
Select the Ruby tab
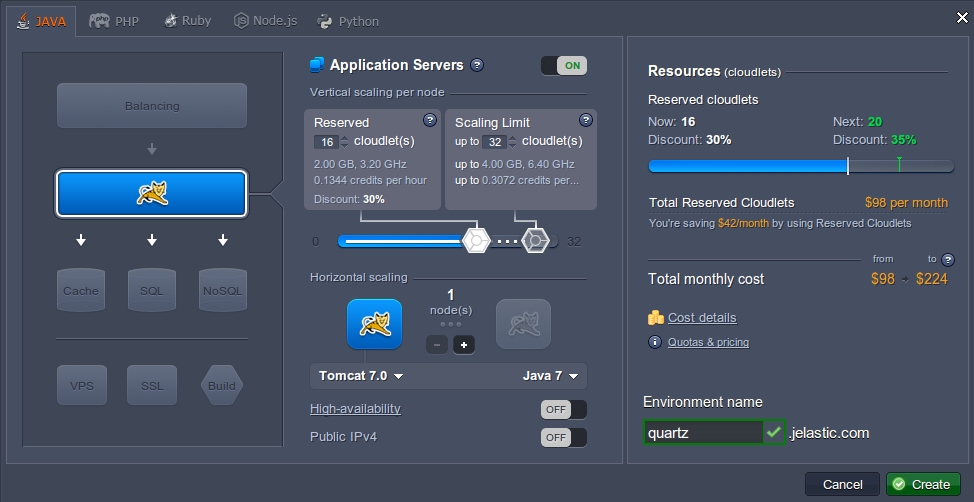(188, 21)
